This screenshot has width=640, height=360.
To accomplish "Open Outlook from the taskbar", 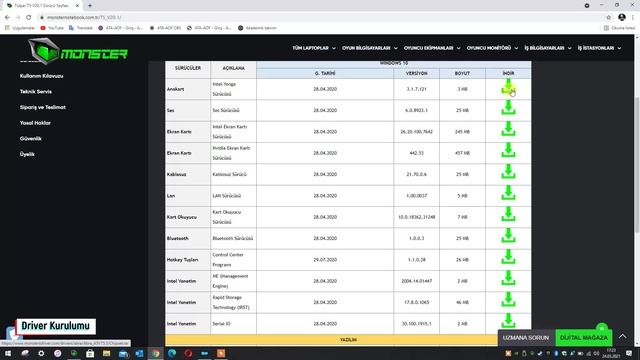I will click(x=139, y=353).
